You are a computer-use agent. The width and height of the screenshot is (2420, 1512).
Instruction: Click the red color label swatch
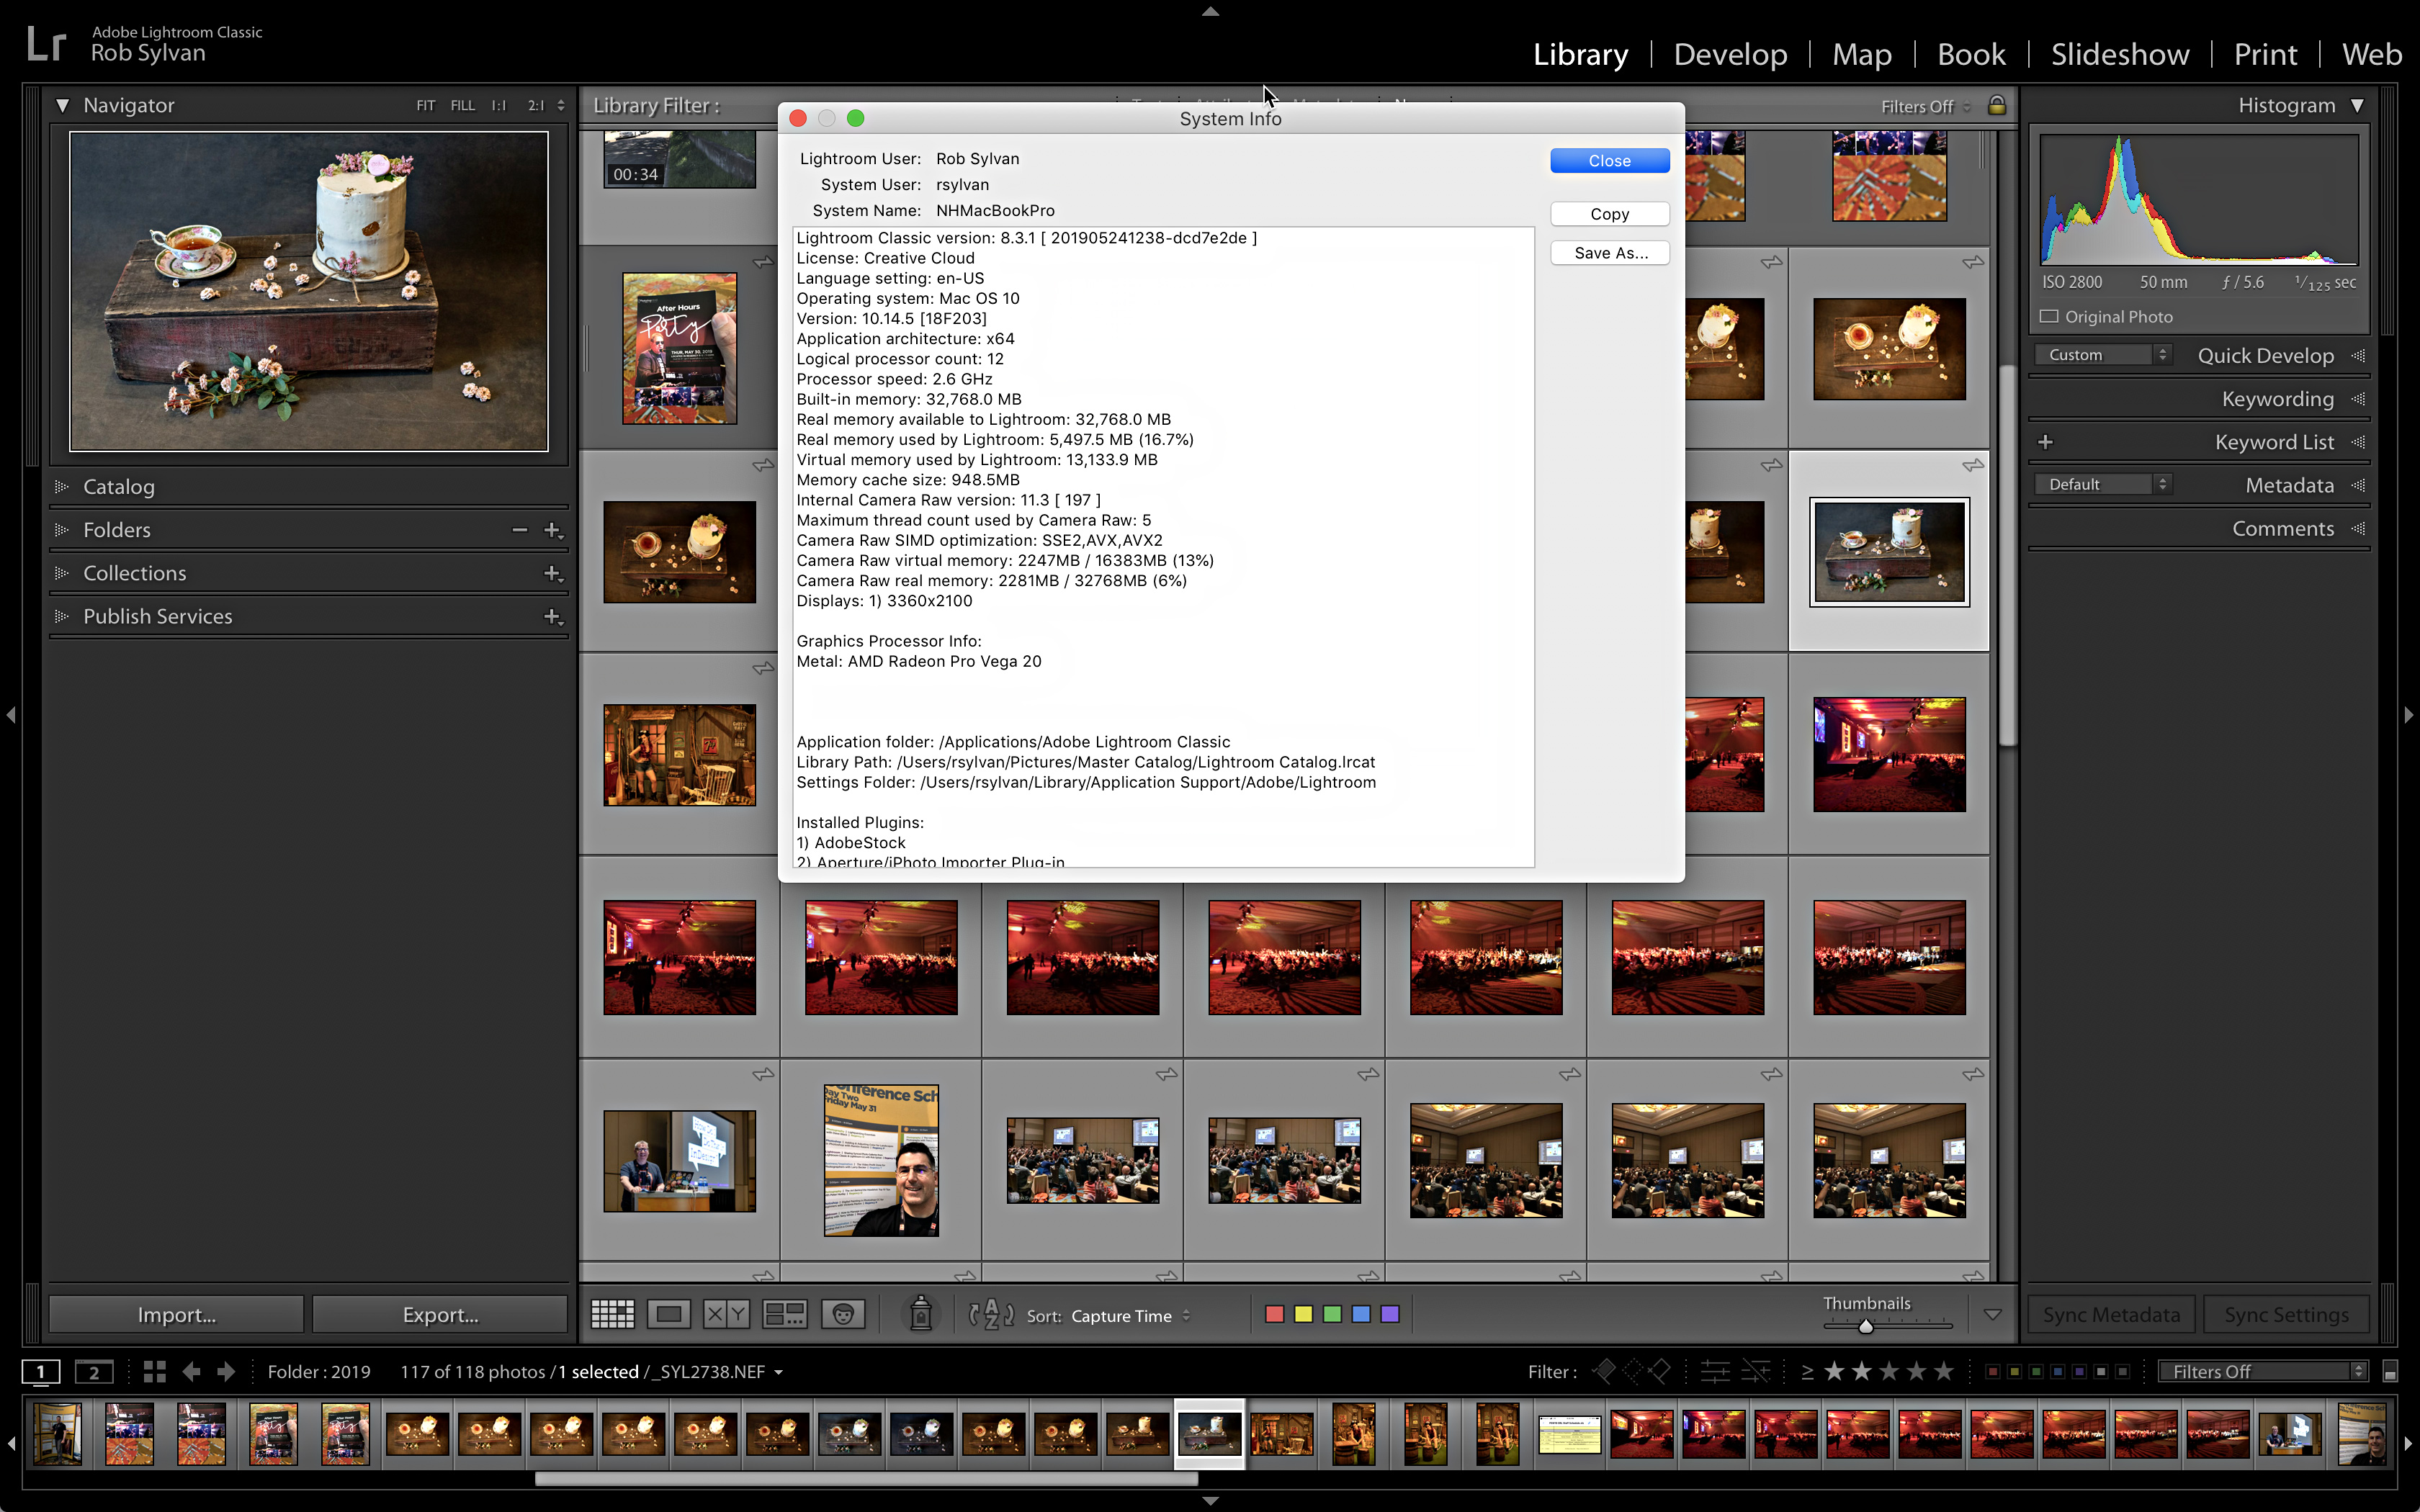pos(1274,1314)
